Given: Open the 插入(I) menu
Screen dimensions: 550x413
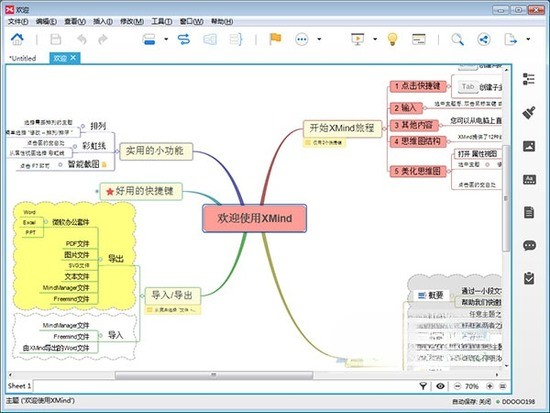Looking at the screenshot, I should click(x=103, y=21).
